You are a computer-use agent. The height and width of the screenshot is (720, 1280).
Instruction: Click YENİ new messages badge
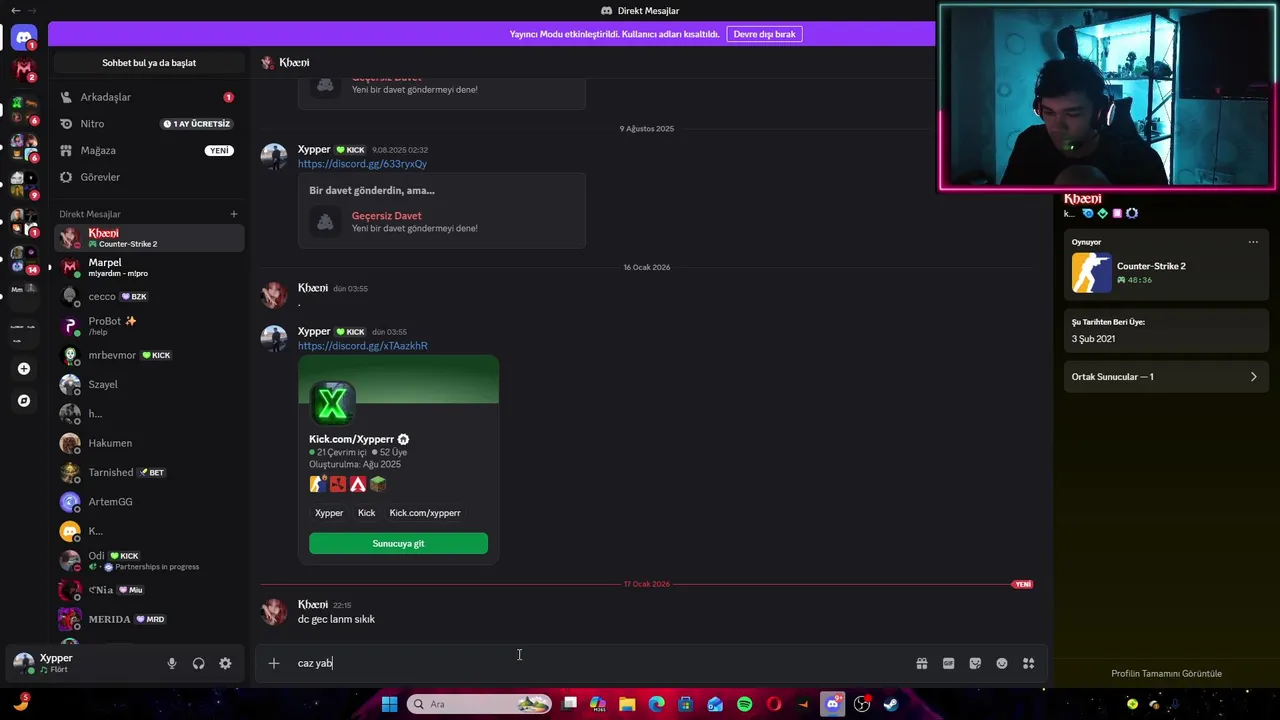pyautogui.click(x=1022, y=584)
